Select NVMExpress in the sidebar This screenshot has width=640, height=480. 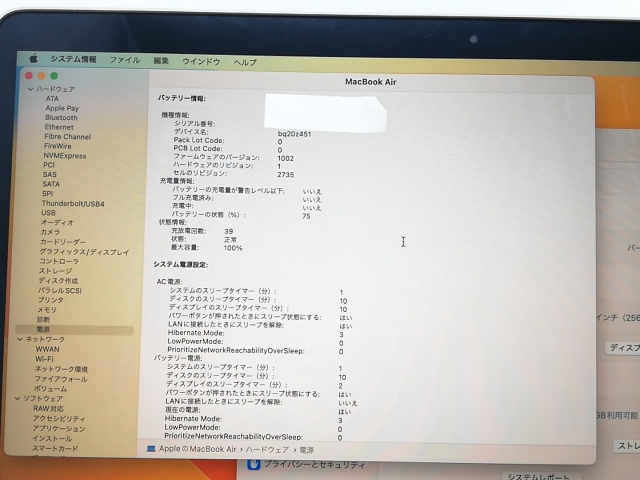pyautogui.click(x=65, y=156)
